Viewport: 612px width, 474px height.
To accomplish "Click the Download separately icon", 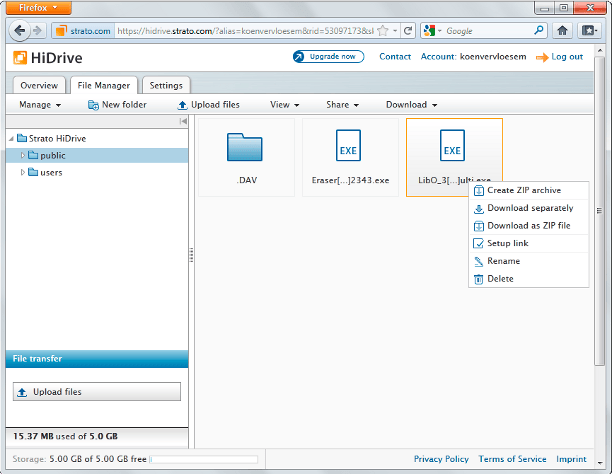I will [479, 208].
